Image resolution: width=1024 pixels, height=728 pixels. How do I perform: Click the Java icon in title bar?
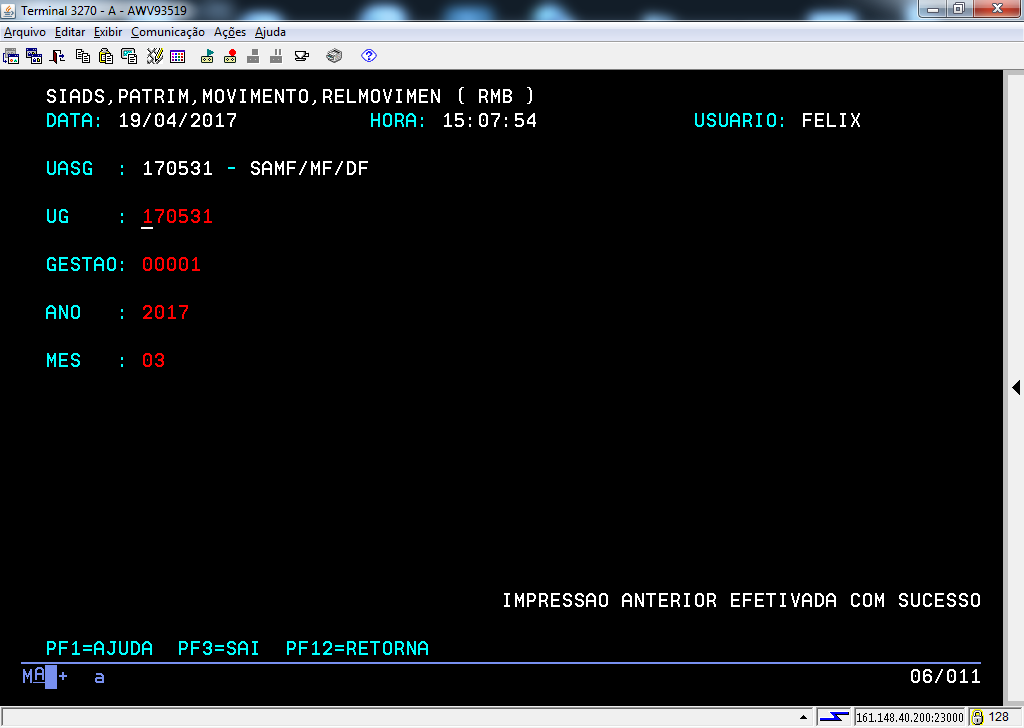(x=8, y=10)
